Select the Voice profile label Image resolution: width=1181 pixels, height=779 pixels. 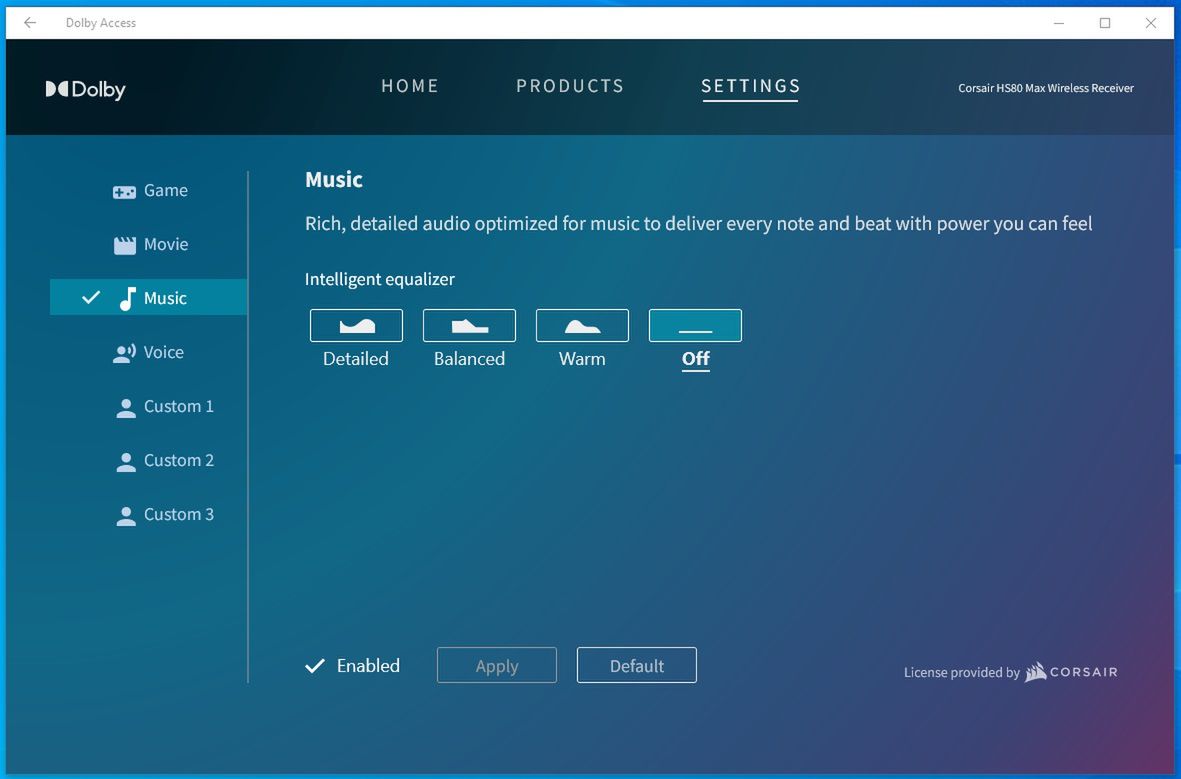point(163,353)
